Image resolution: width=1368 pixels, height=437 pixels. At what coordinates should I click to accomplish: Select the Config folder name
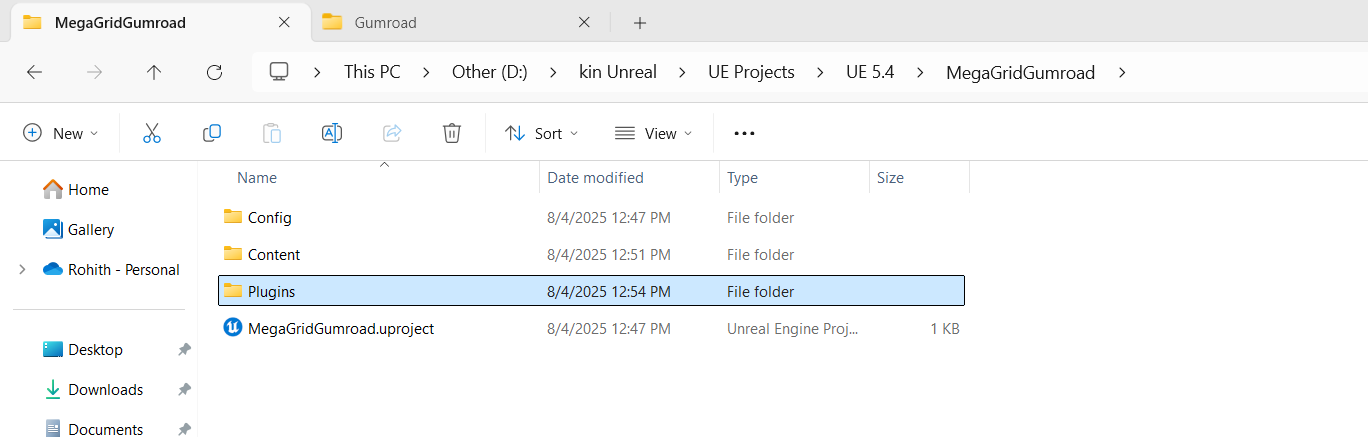click(270, 217)
